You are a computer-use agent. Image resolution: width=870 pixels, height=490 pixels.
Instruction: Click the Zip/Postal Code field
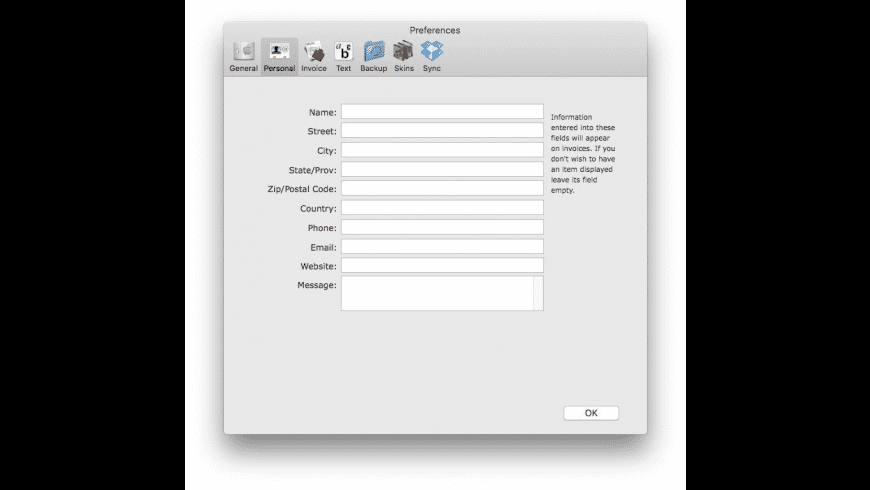coord(442,188)
